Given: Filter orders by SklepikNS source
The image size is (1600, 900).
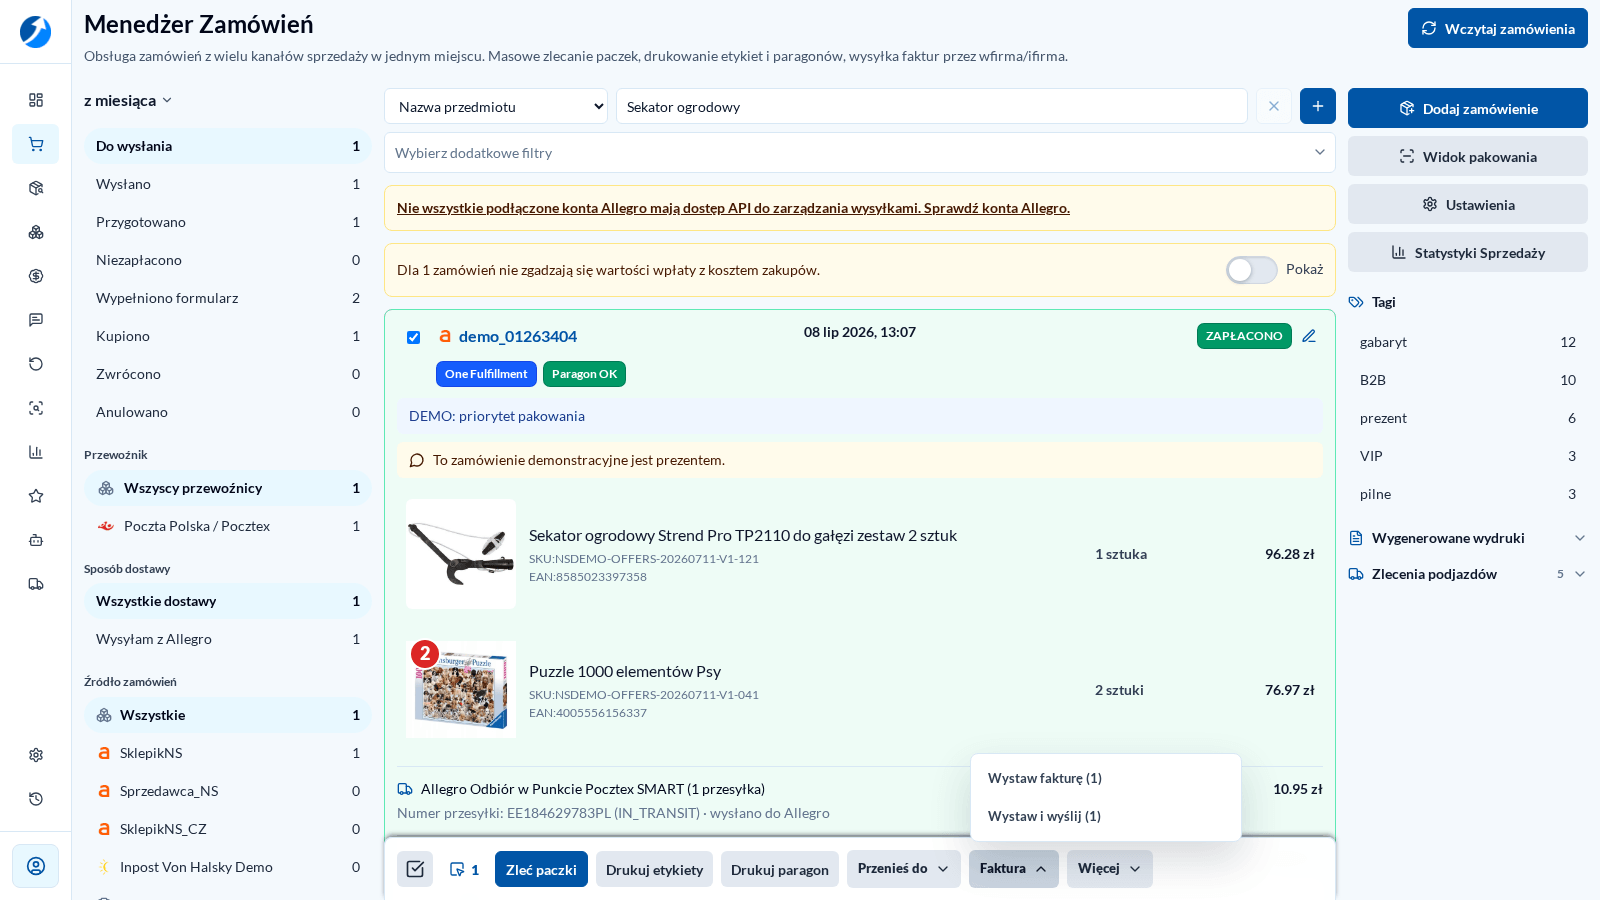Looking at the screenshot, I should 228,753.
